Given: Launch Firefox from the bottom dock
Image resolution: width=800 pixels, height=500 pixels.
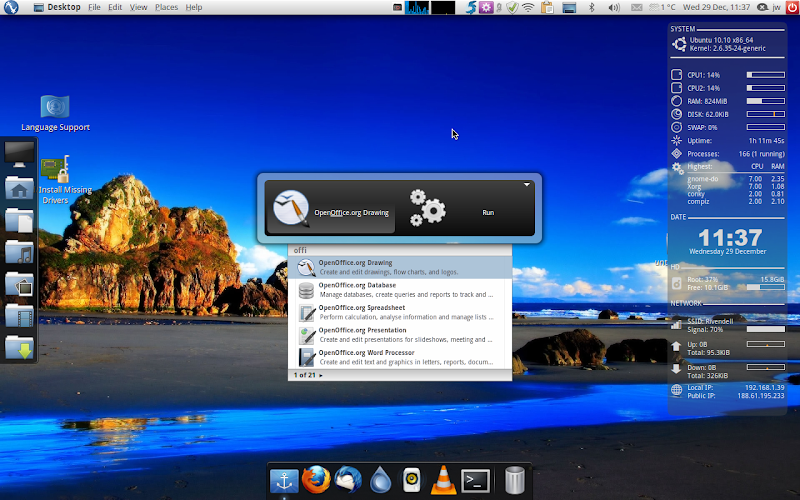Looking at the screenshot, I should [316, 481].
